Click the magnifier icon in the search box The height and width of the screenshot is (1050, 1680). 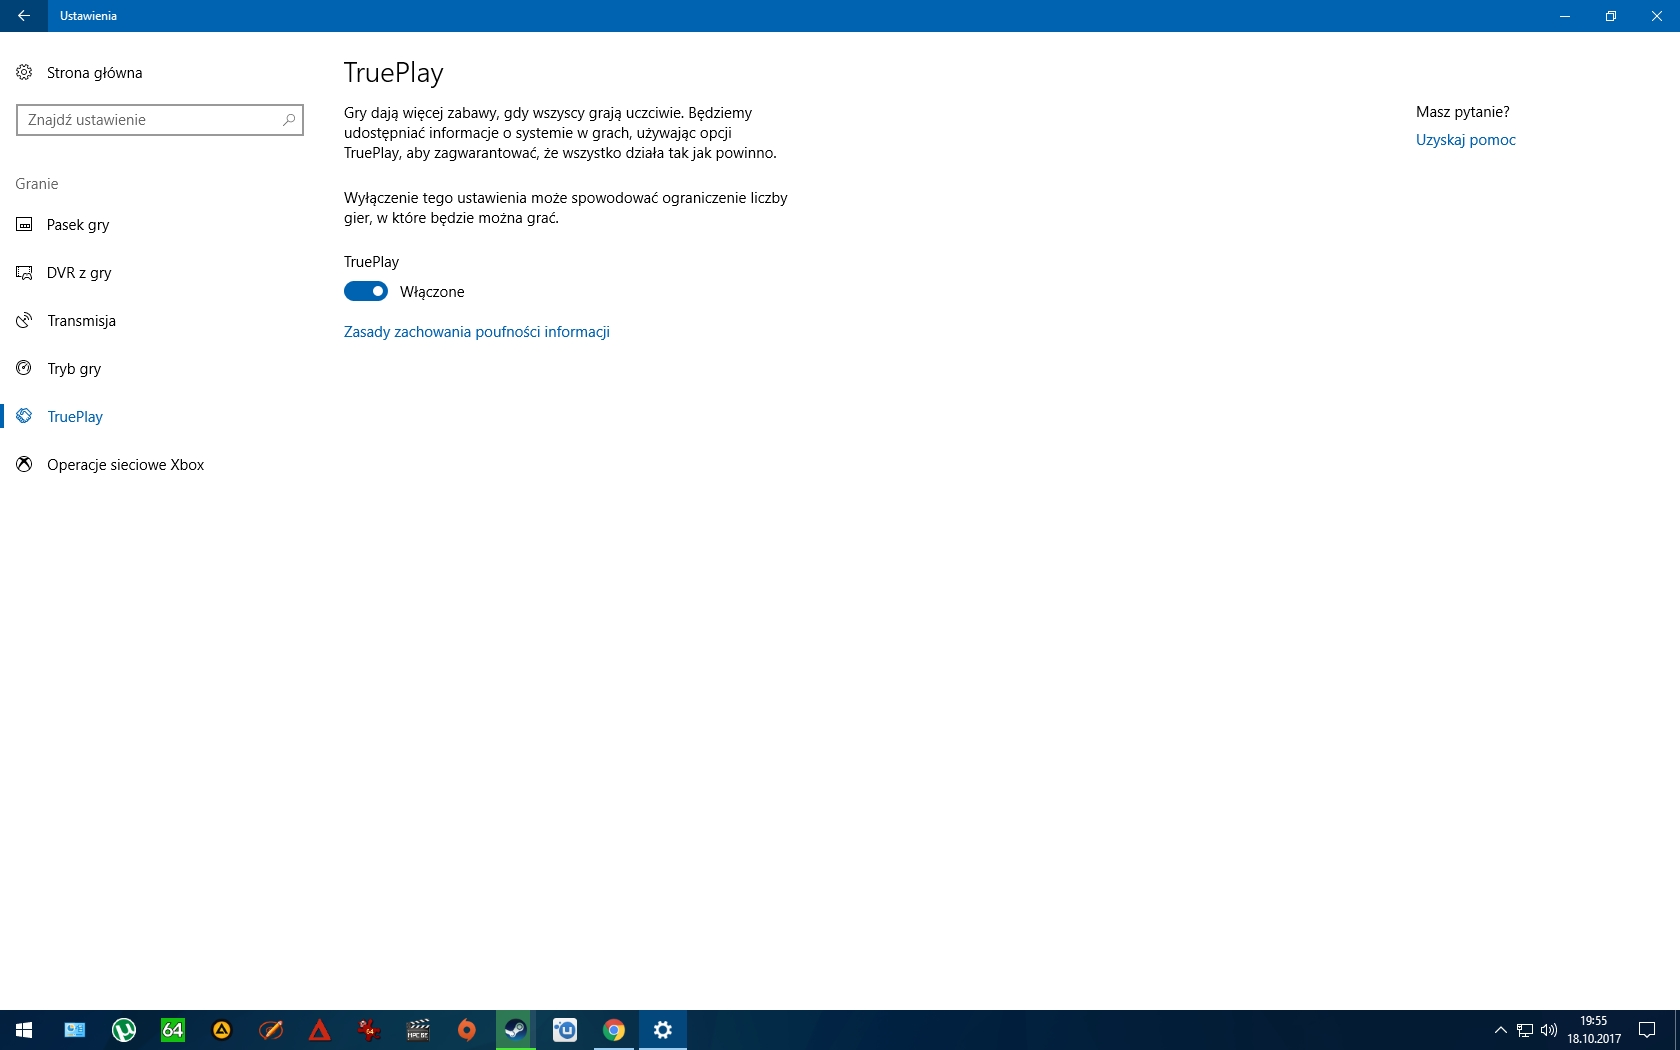(289, 120)
